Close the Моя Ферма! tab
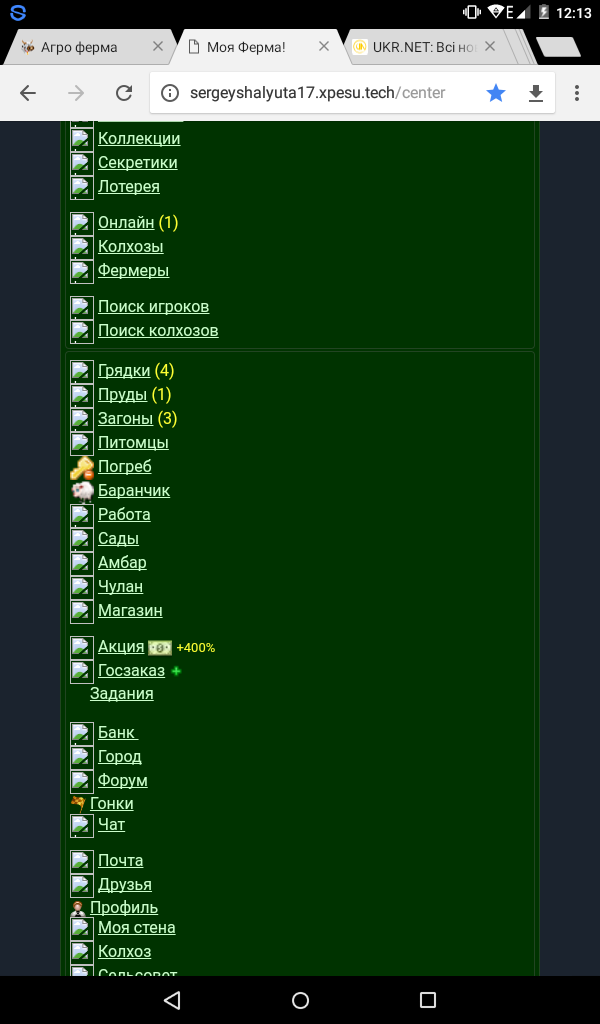The height and width of the screenshot is (1024, 600). [x=324, y=46]
